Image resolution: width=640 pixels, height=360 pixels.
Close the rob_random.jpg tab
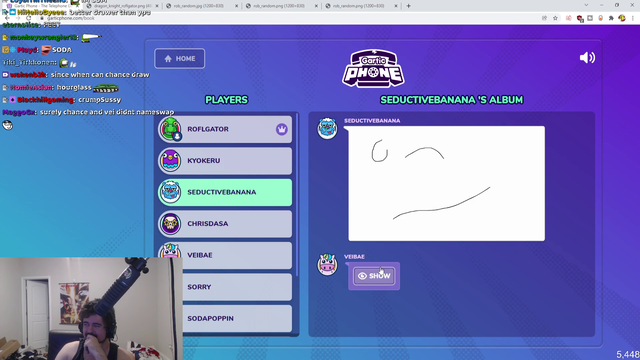[x=236, y=6]
